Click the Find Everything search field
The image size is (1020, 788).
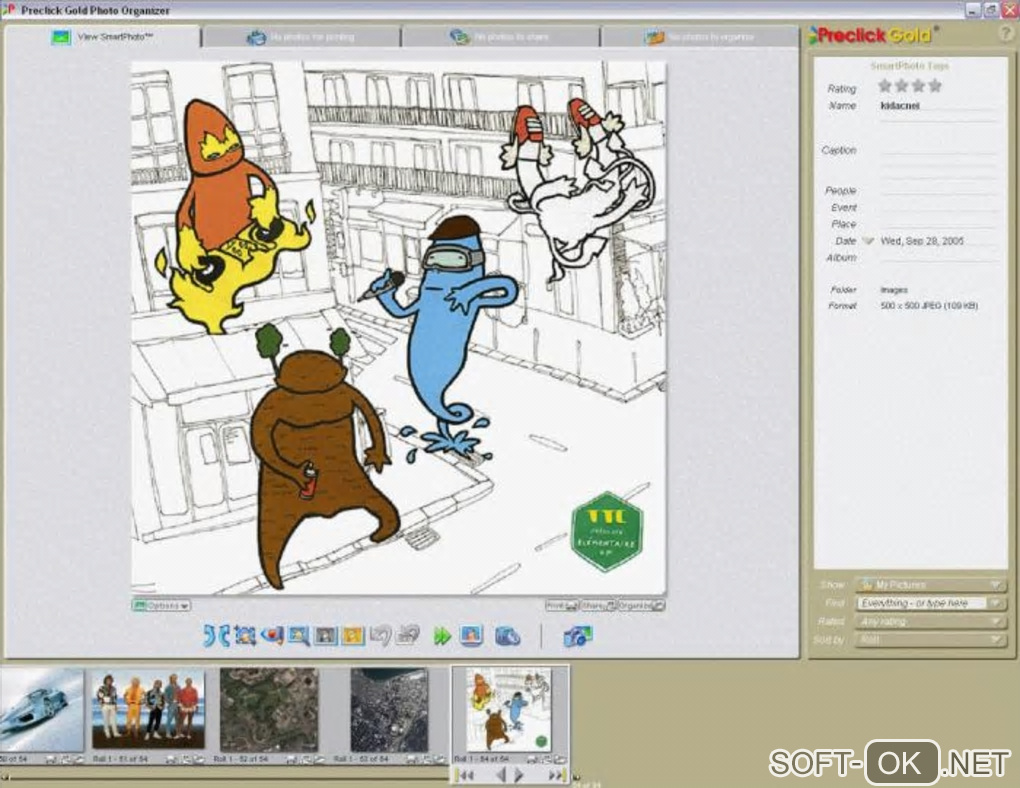(920, 603)
